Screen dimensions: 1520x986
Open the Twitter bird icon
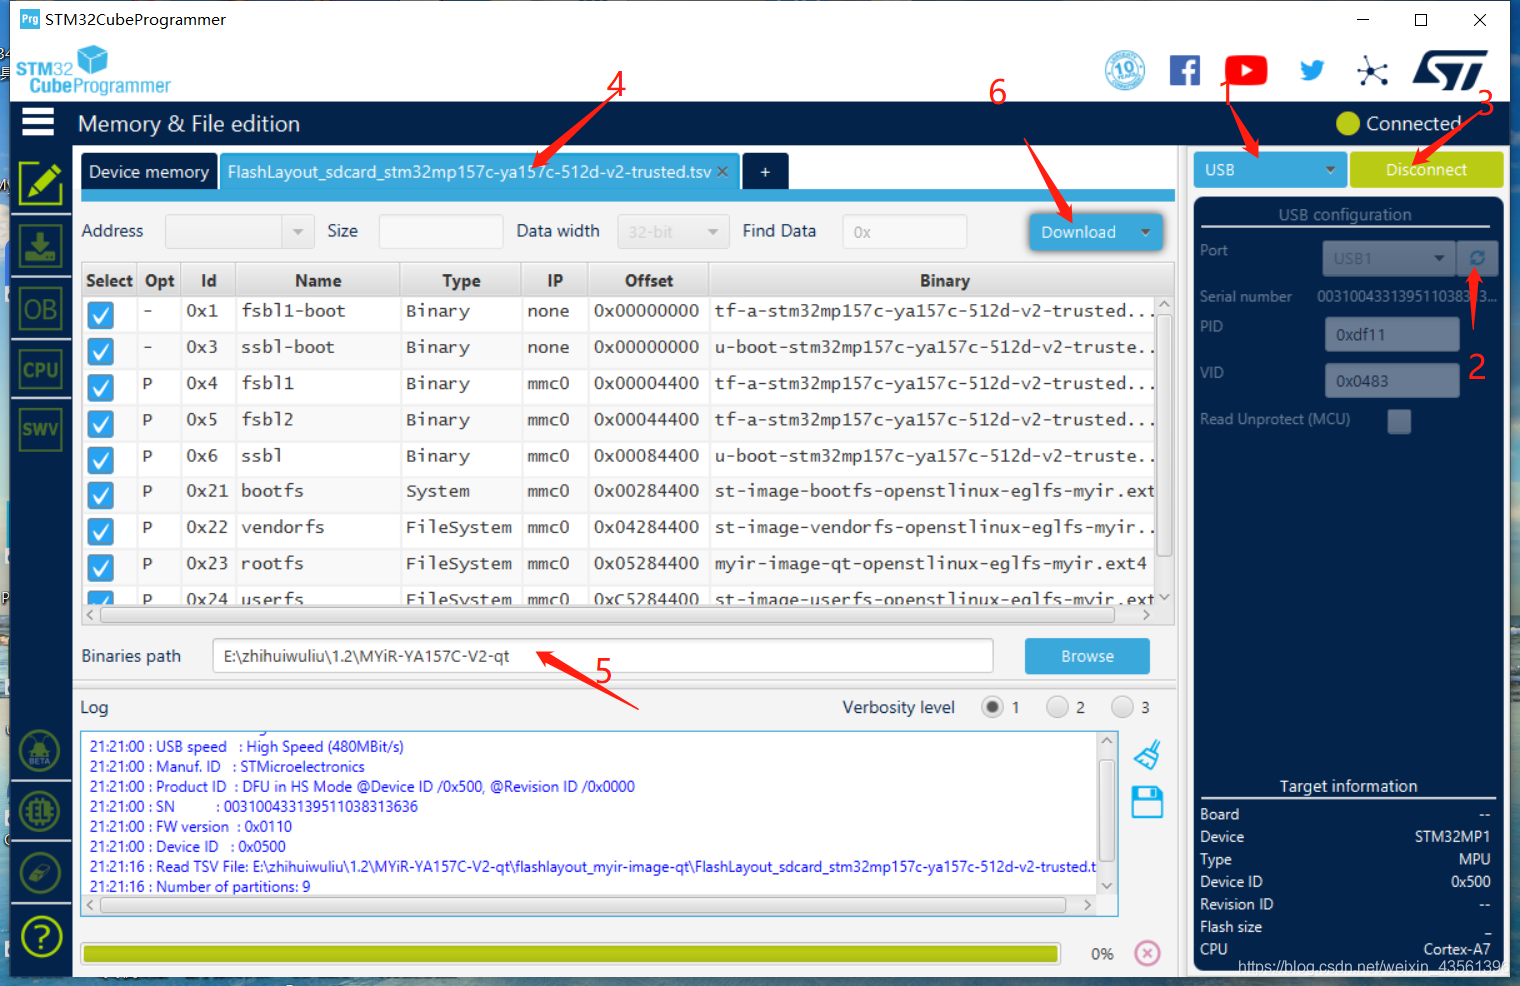coord(1311,70)
